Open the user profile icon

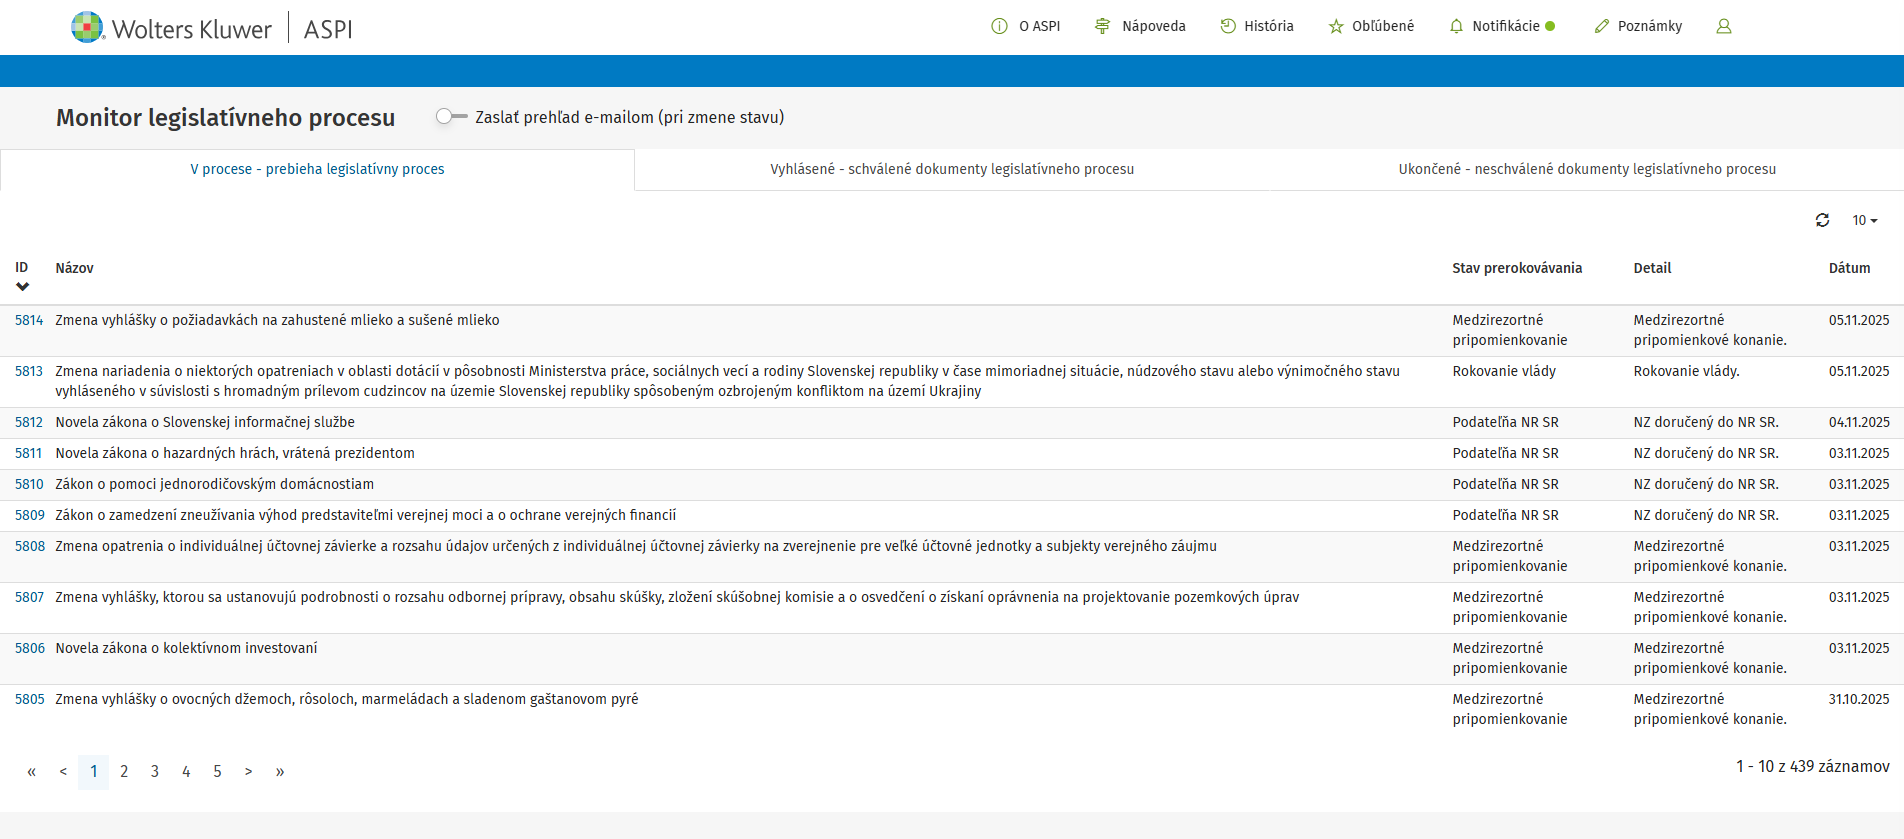1723,26
